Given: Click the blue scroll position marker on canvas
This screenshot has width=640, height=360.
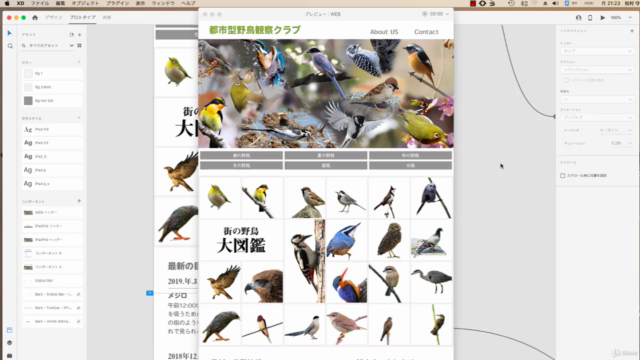Looking at the screenshot, I should 150,293.
